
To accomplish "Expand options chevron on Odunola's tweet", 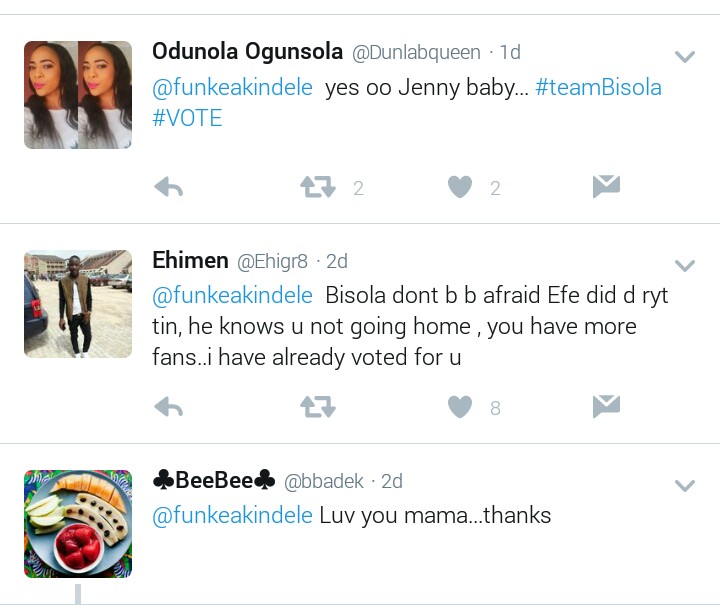I will (x=685, y=57).
